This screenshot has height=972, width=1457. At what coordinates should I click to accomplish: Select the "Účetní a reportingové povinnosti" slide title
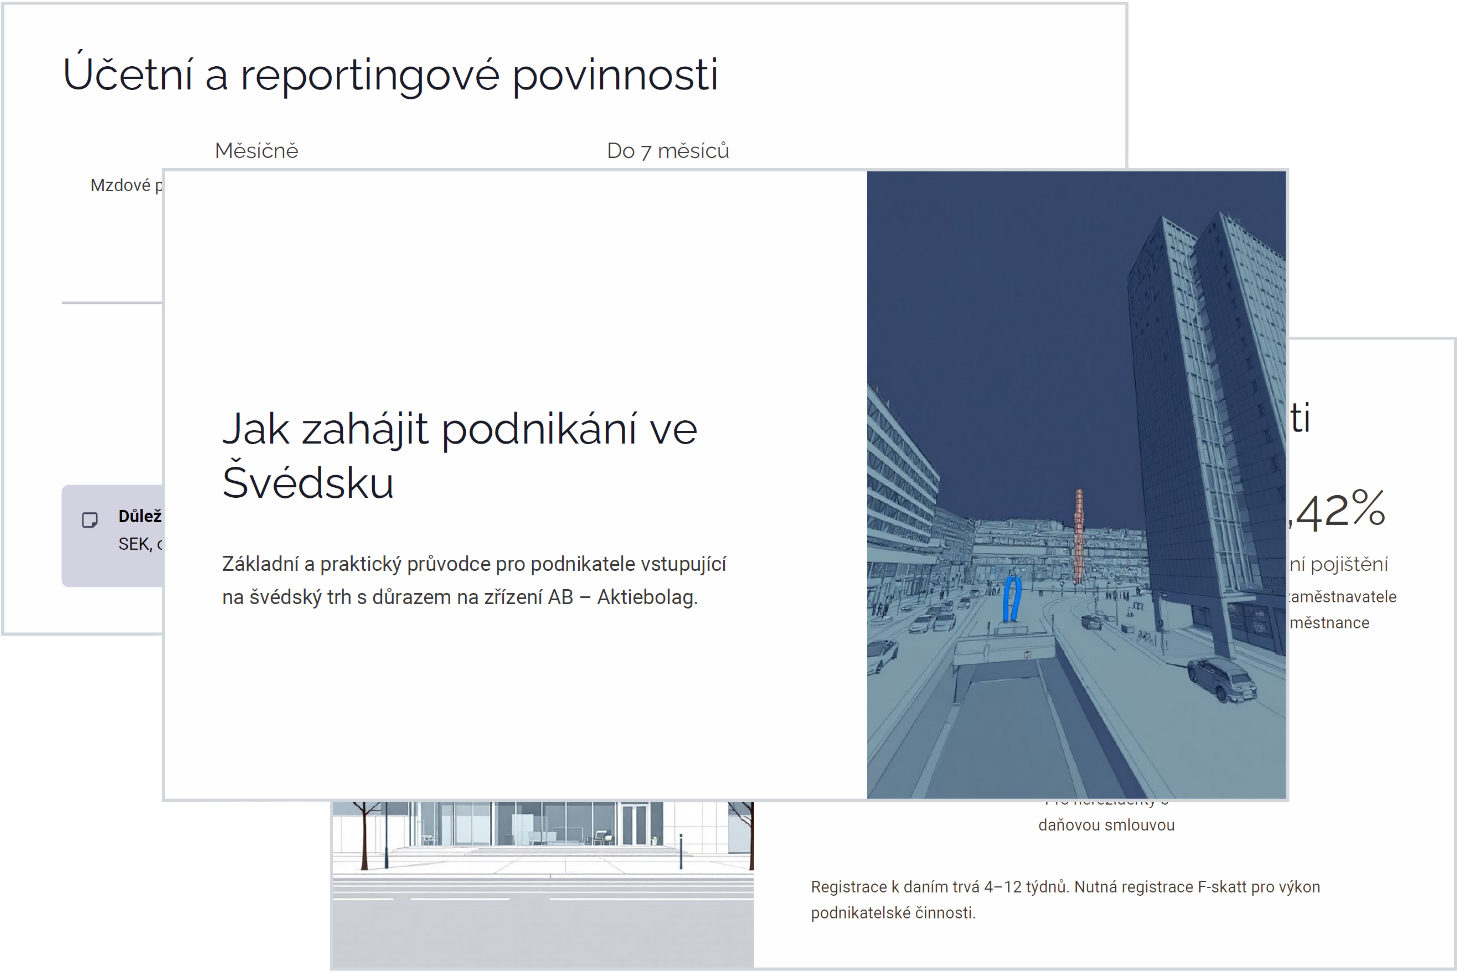pos(390,75)
